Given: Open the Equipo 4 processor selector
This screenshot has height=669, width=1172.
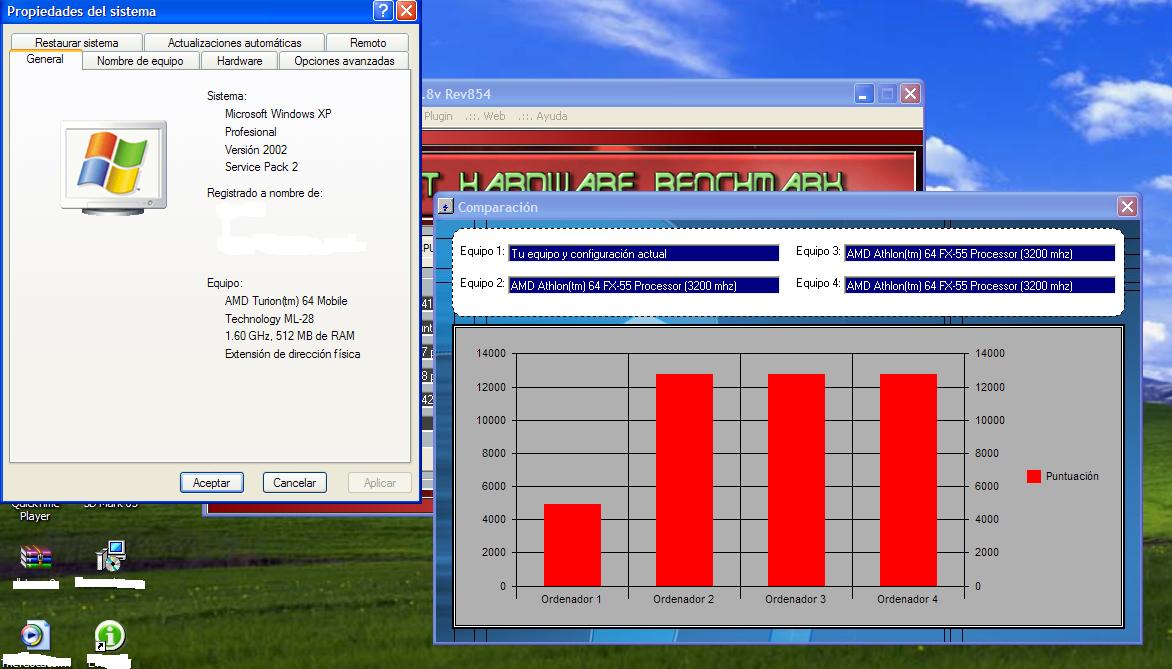Looking at the screenshot, I should [x=979, y=286].
